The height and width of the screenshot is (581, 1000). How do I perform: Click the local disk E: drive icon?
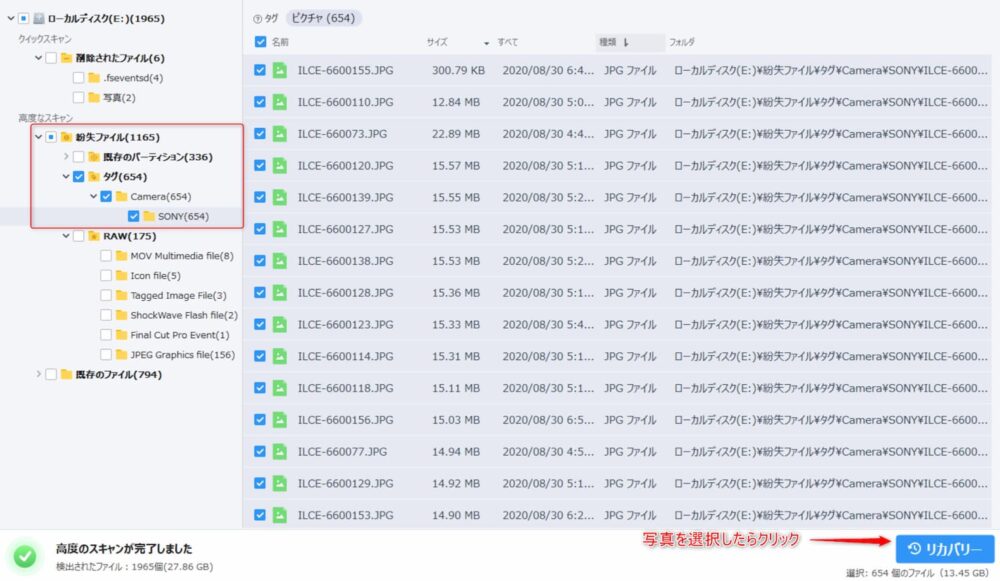pos(39,18)
